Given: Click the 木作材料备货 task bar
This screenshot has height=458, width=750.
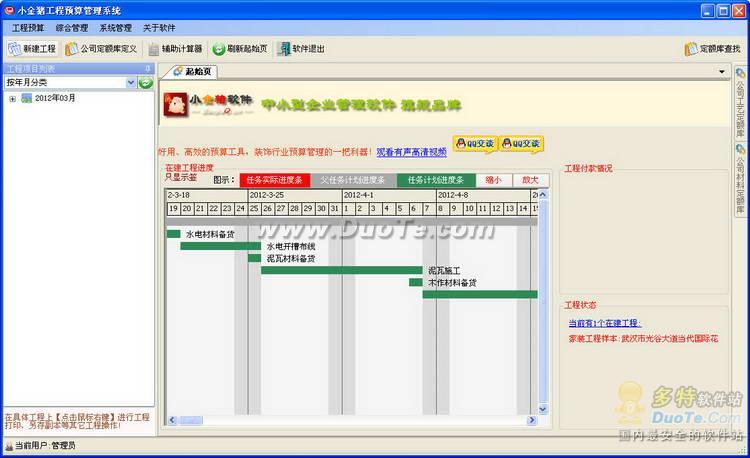Looking at the screenshot, I should pyautogui.click(x=416, y=283).
